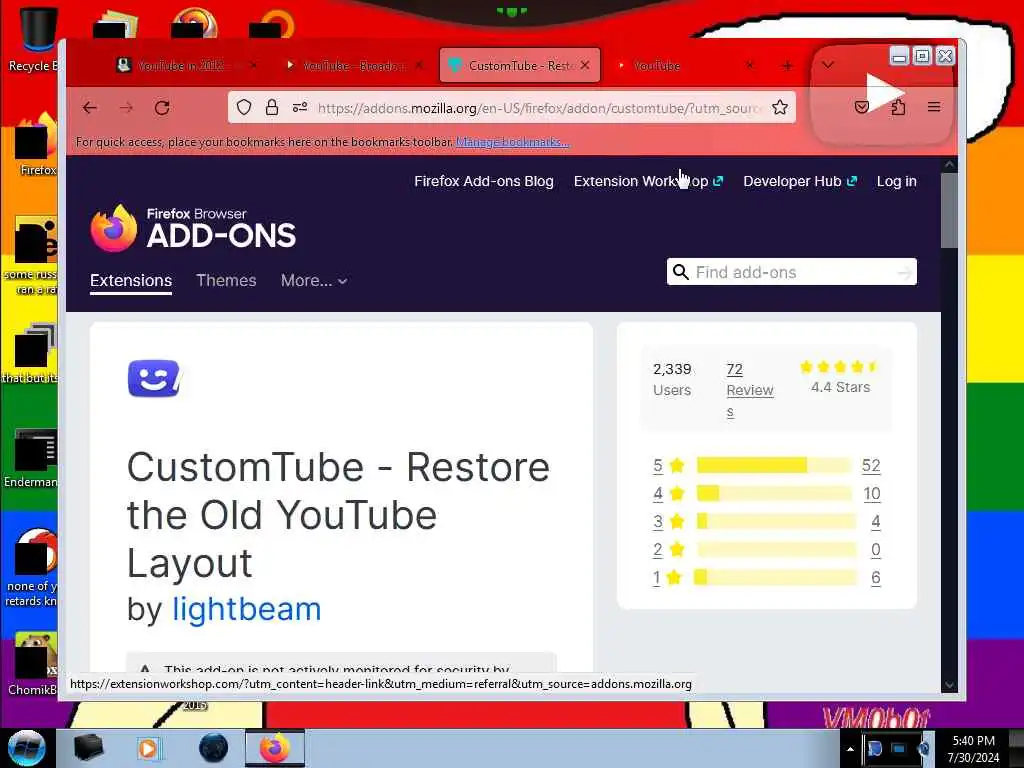Open a new tab with plus button
The image size is (1024, 768).
click(x=788, y=65)
